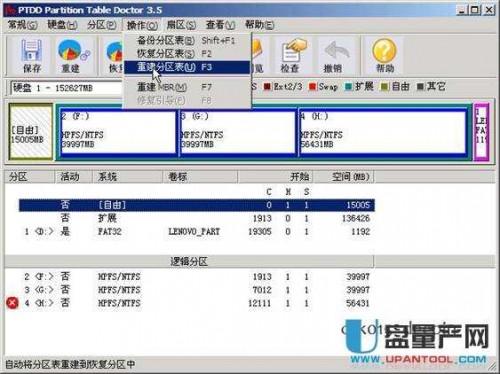The height and width of the screenshot is (374, 500).
Task: Click the 开始 column header
Action: 276,177
